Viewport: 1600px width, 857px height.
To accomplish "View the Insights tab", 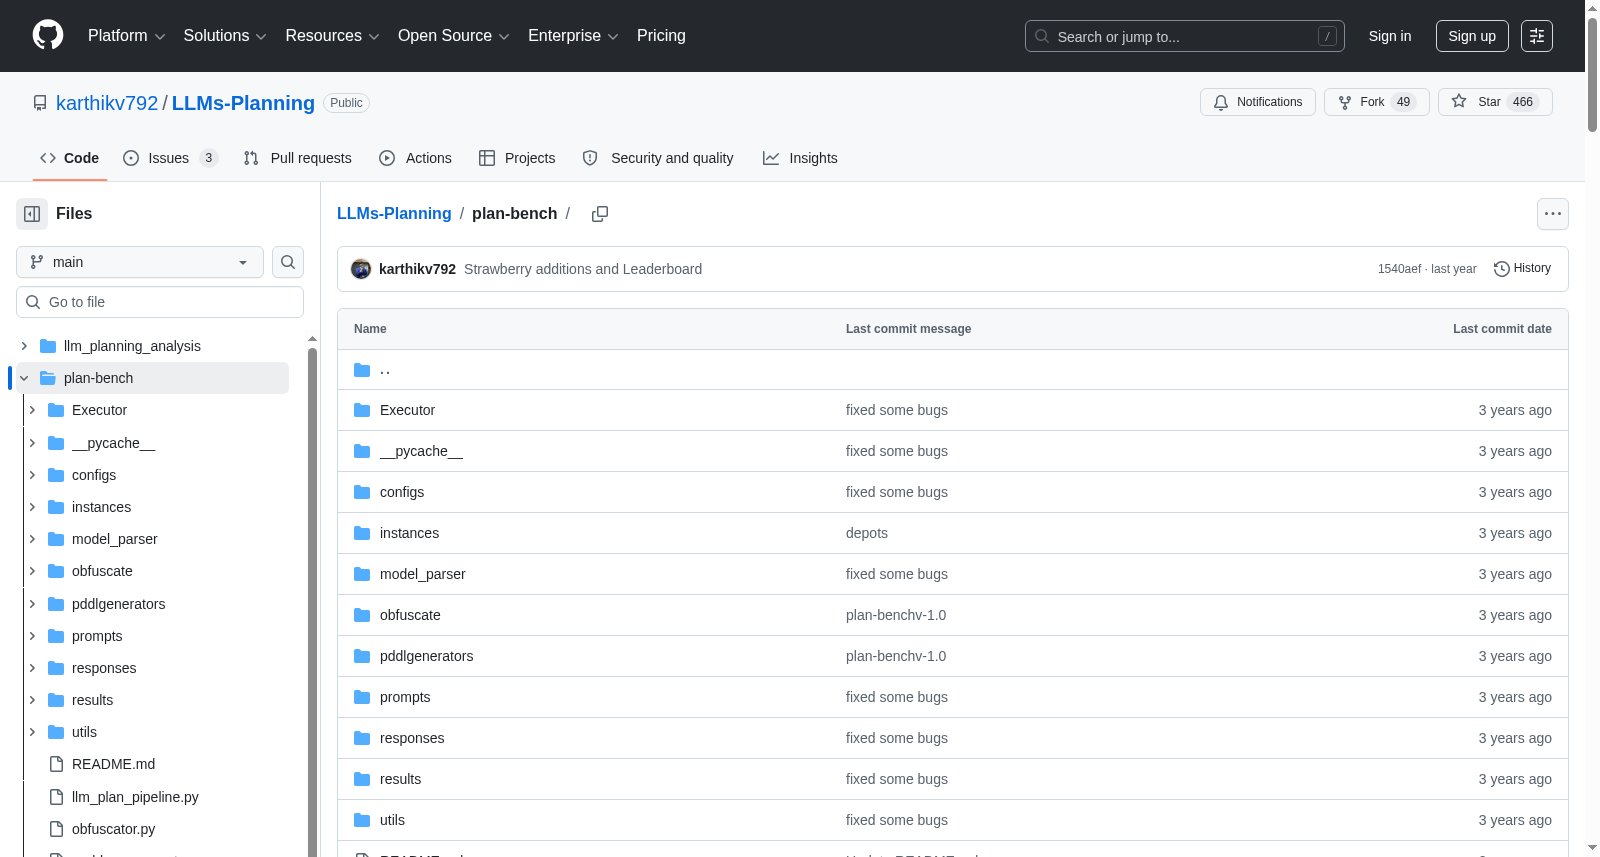I will coord(800,158).
